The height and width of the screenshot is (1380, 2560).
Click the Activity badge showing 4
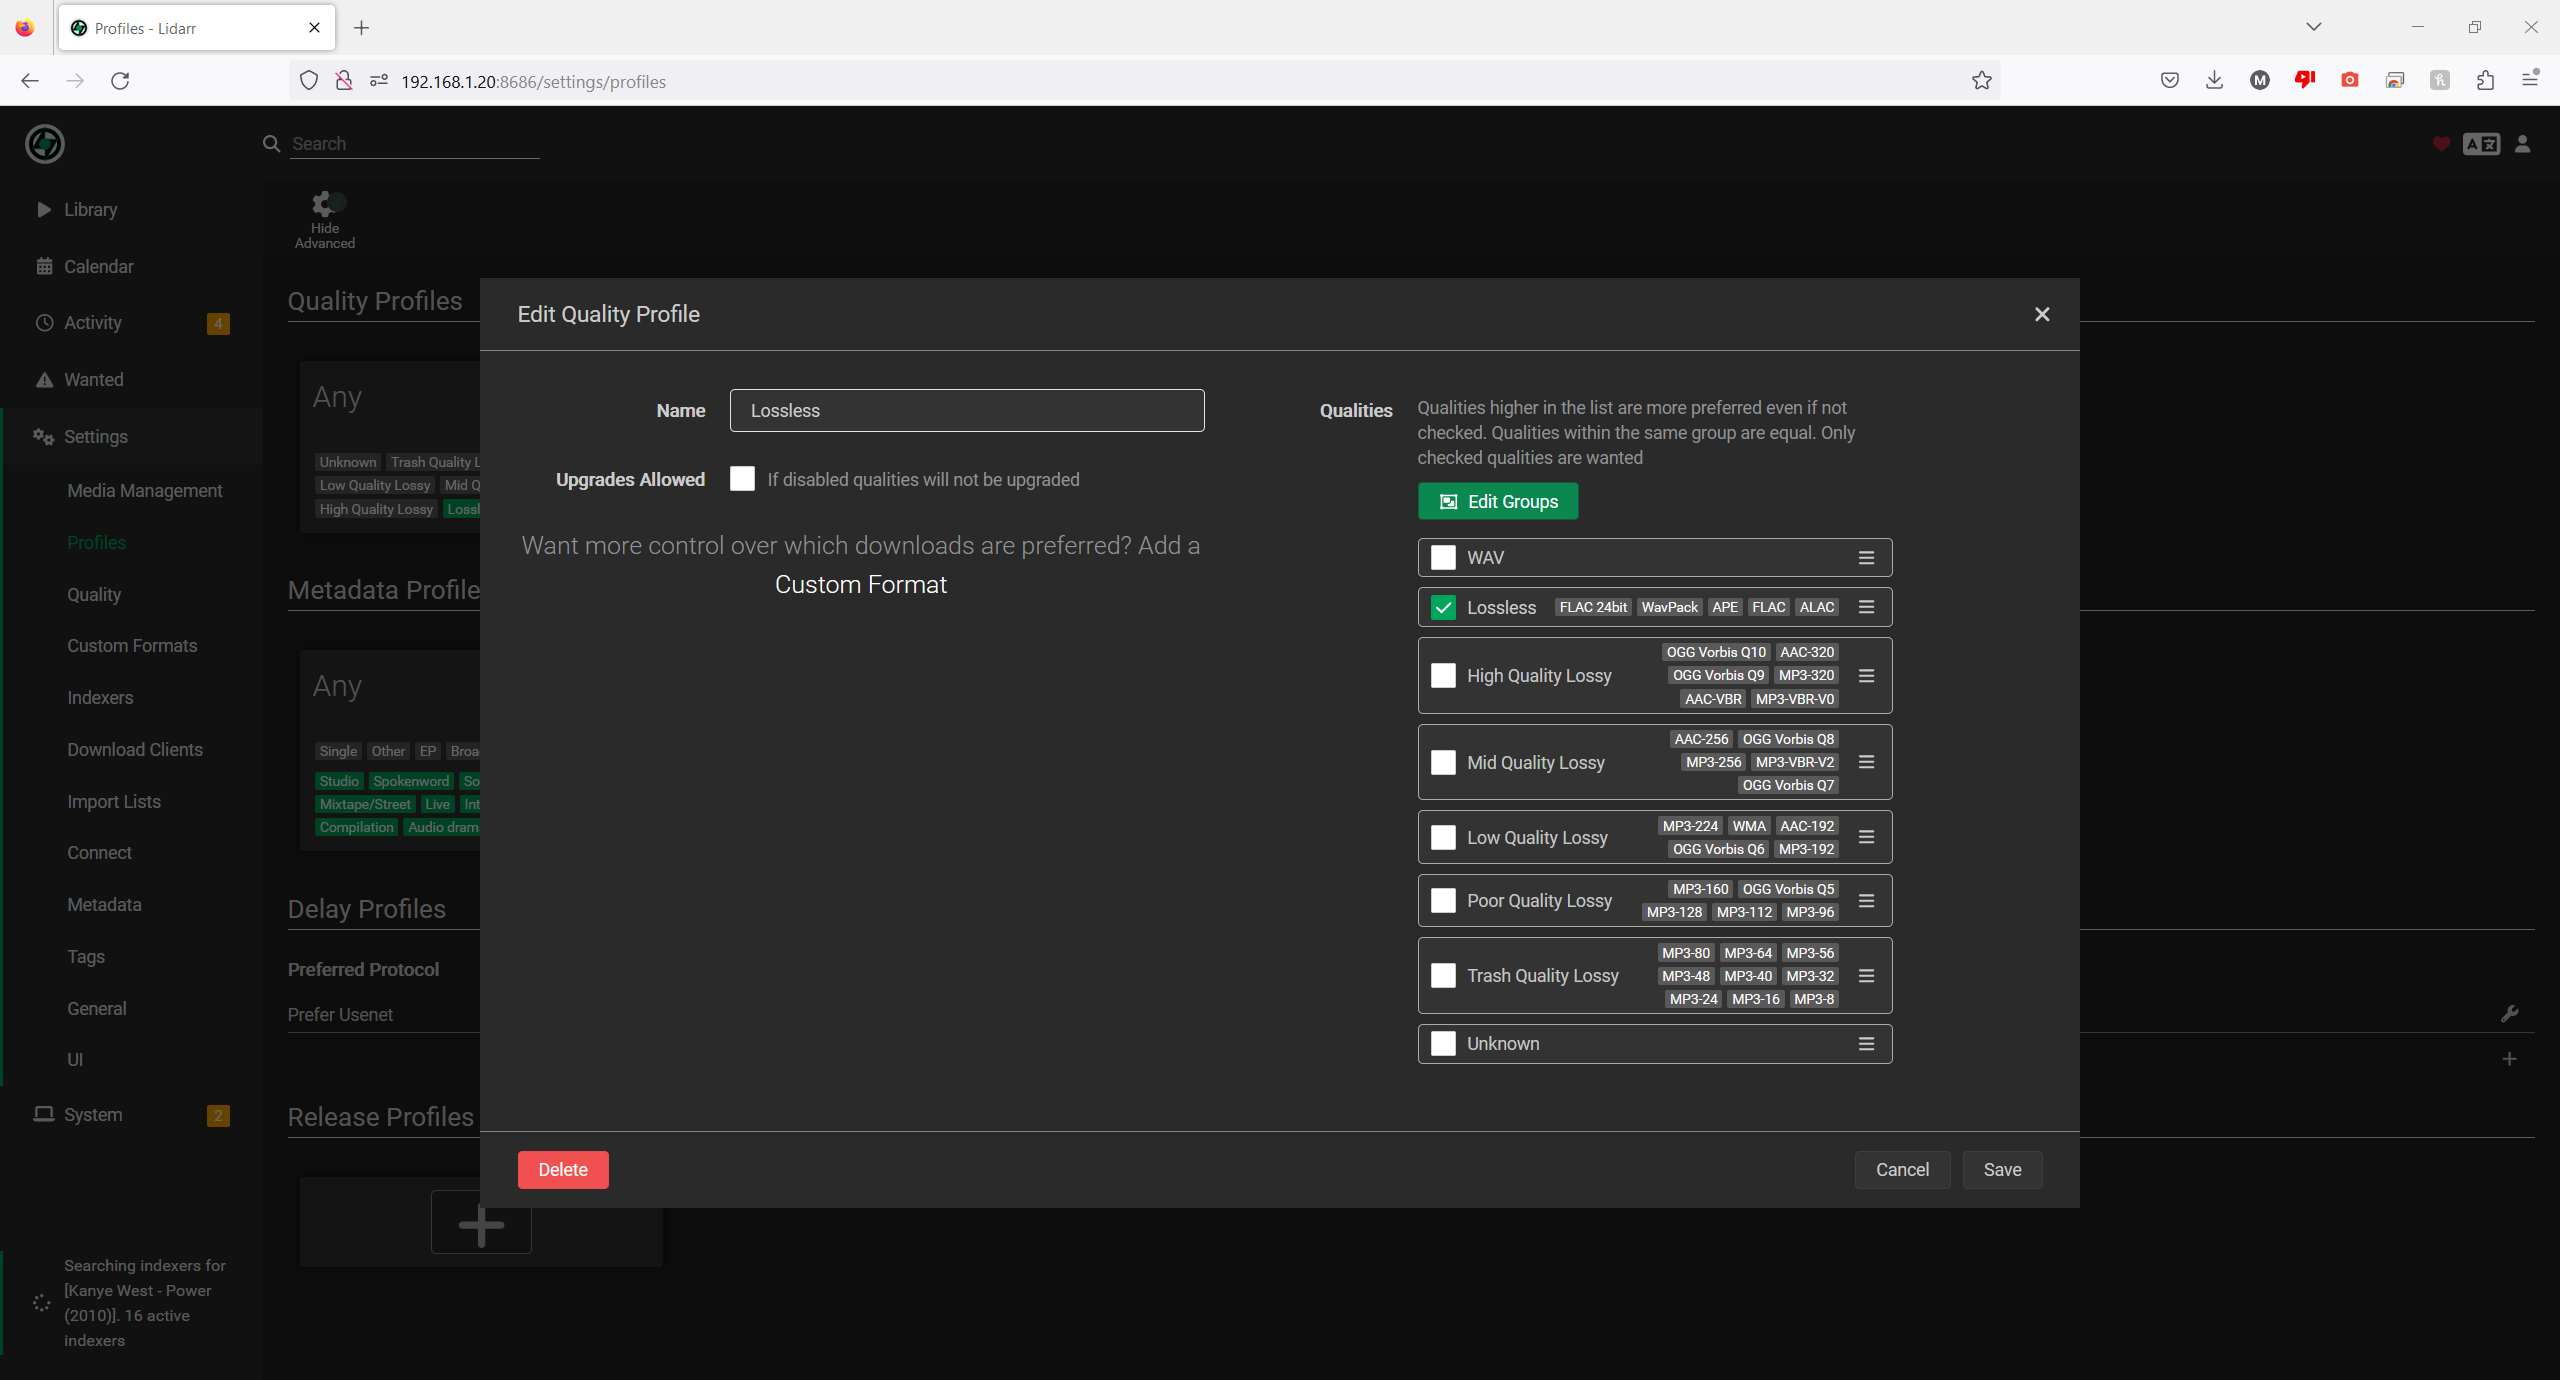pyautogui.click(x=218, y=323)
